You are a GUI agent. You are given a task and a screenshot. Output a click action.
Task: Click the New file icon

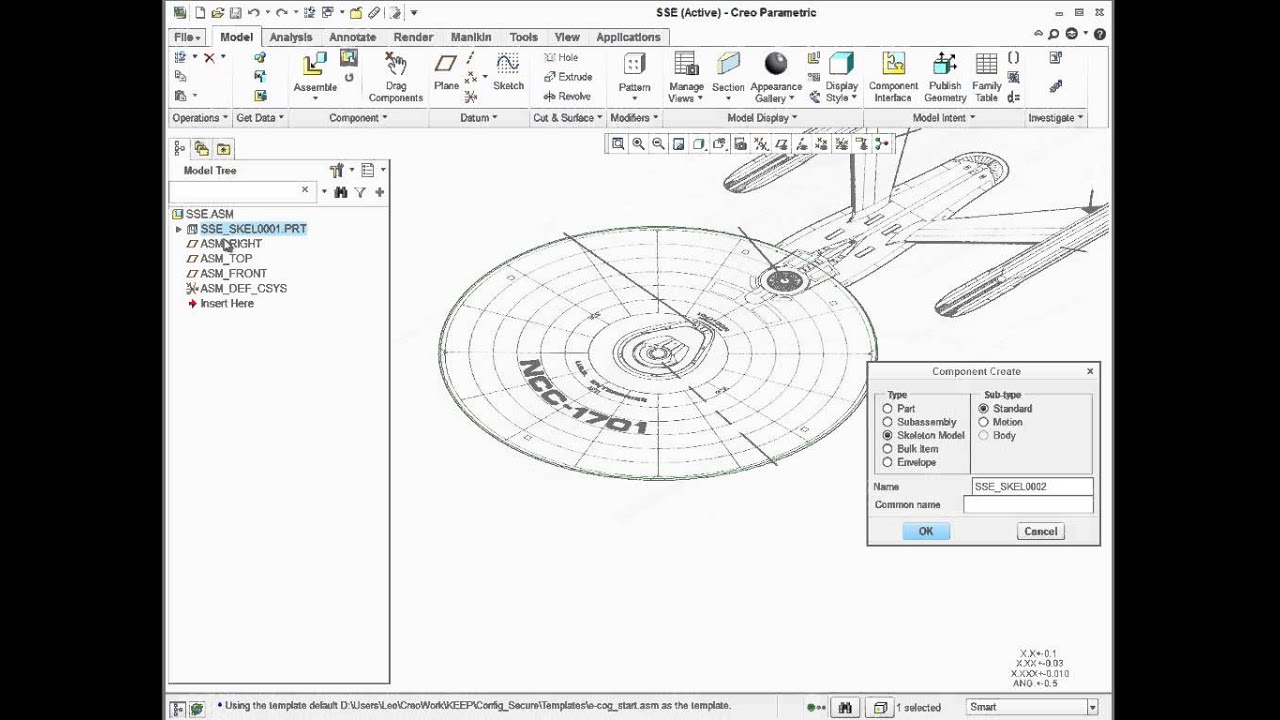coord(200,13)
